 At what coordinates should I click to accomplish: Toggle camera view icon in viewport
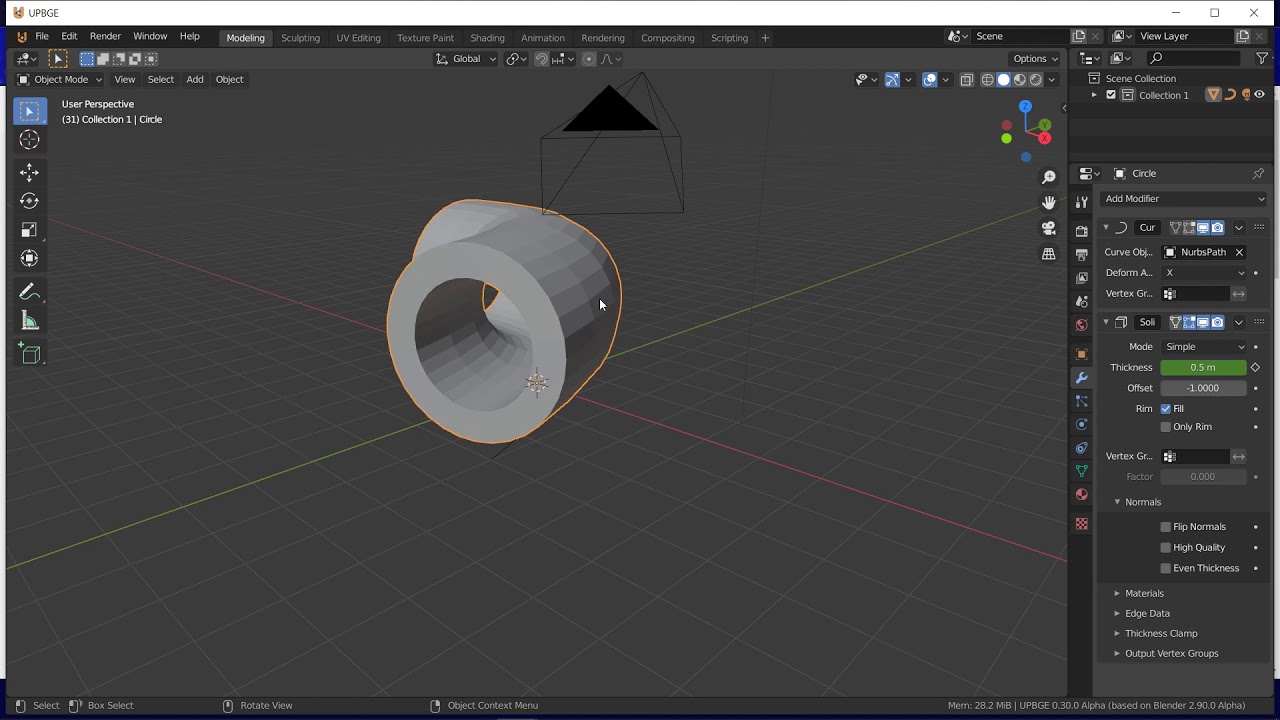tap(1049, 228)
